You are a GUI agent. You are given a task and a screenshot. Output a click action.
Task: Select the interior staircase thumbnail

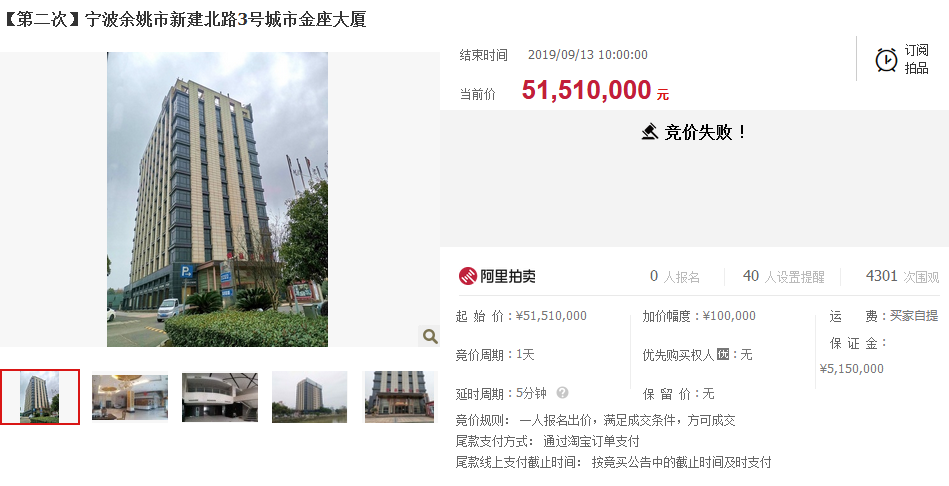(x=220, y=397)
